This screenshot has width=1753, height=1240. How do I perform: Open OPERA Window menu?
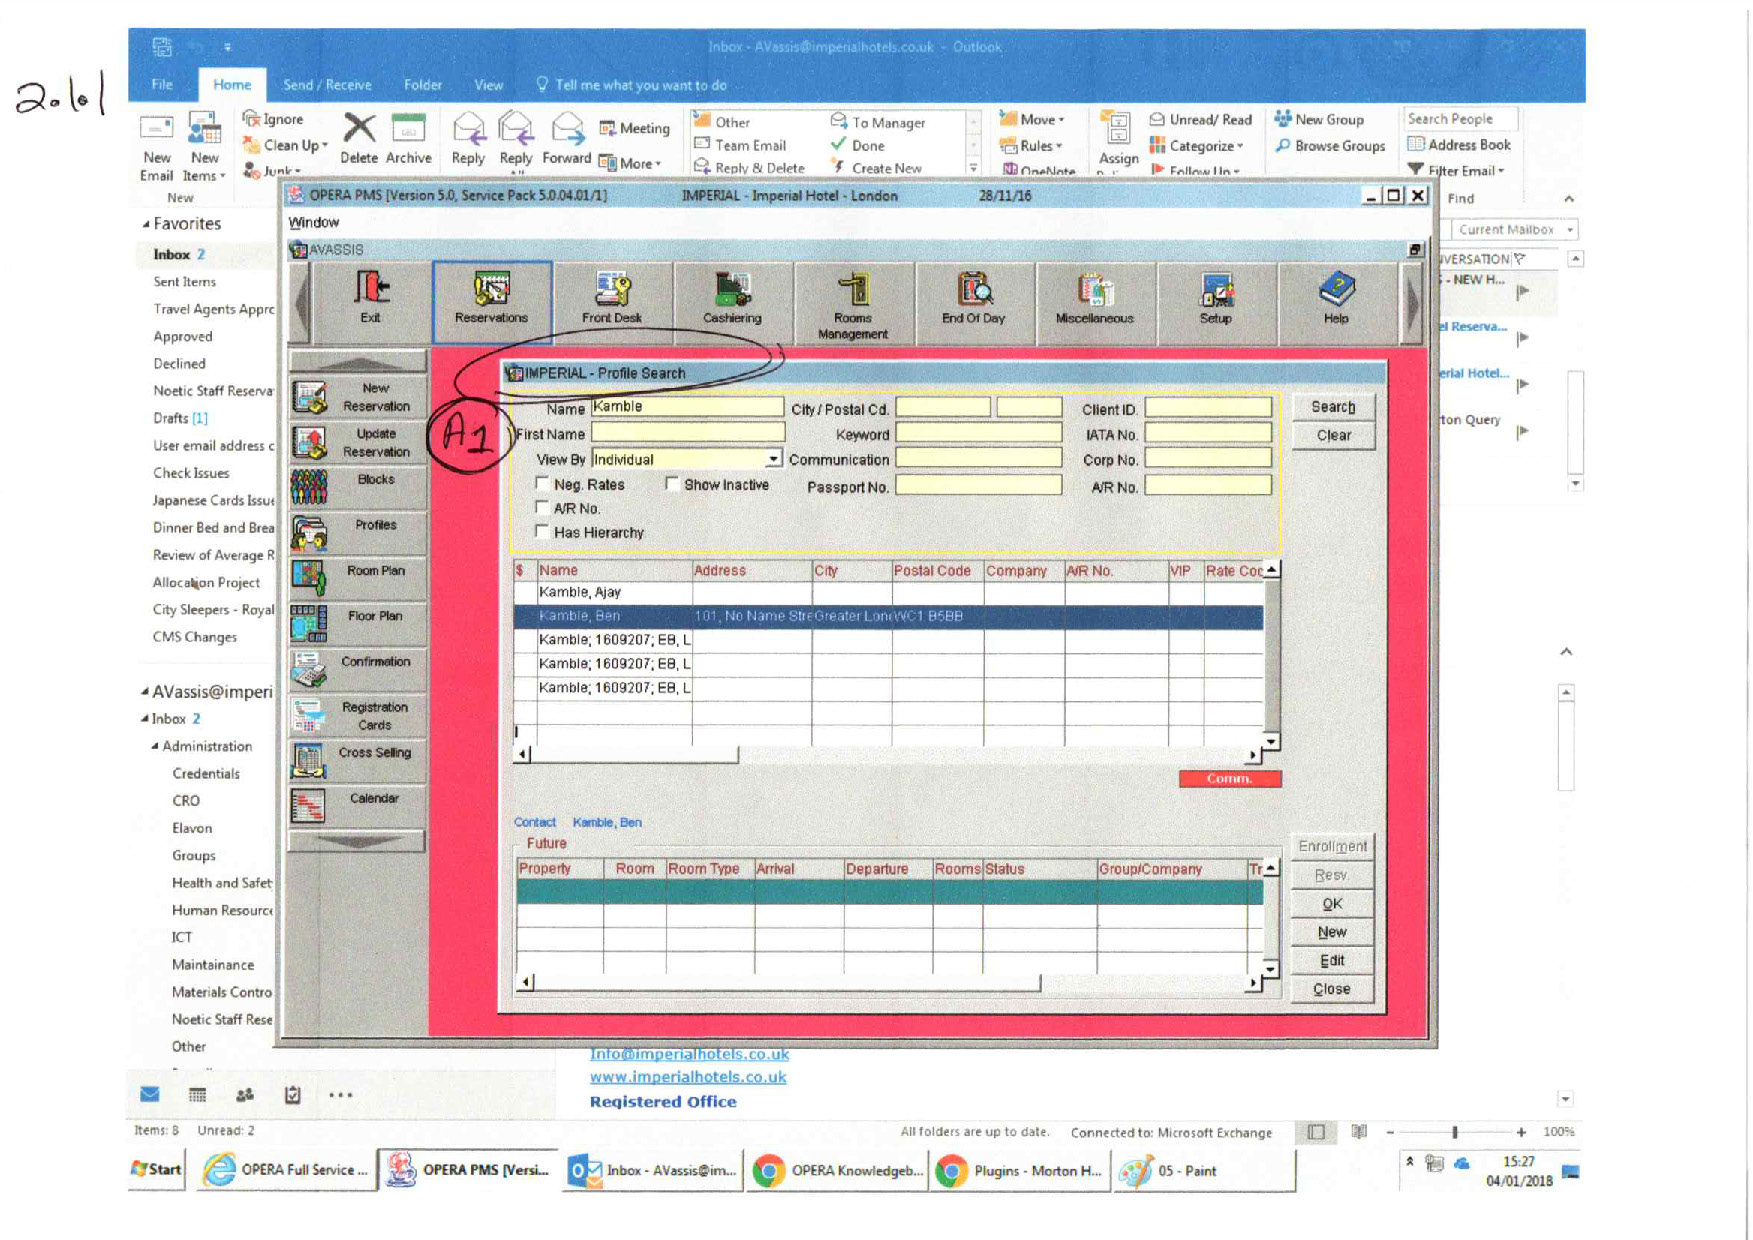pyautogui.click(x=314, y=222)
